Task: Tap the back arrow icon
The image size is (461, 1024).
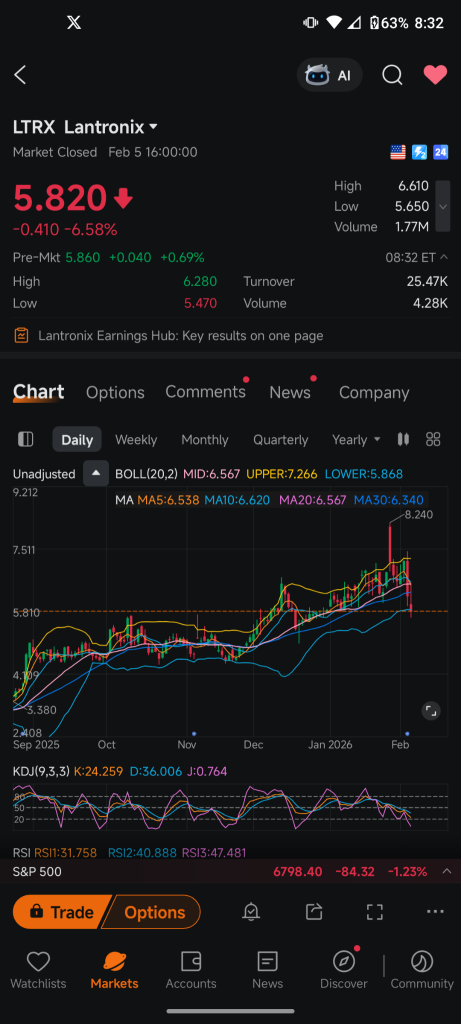Action: pyautogui.click(x=20, y=75)
